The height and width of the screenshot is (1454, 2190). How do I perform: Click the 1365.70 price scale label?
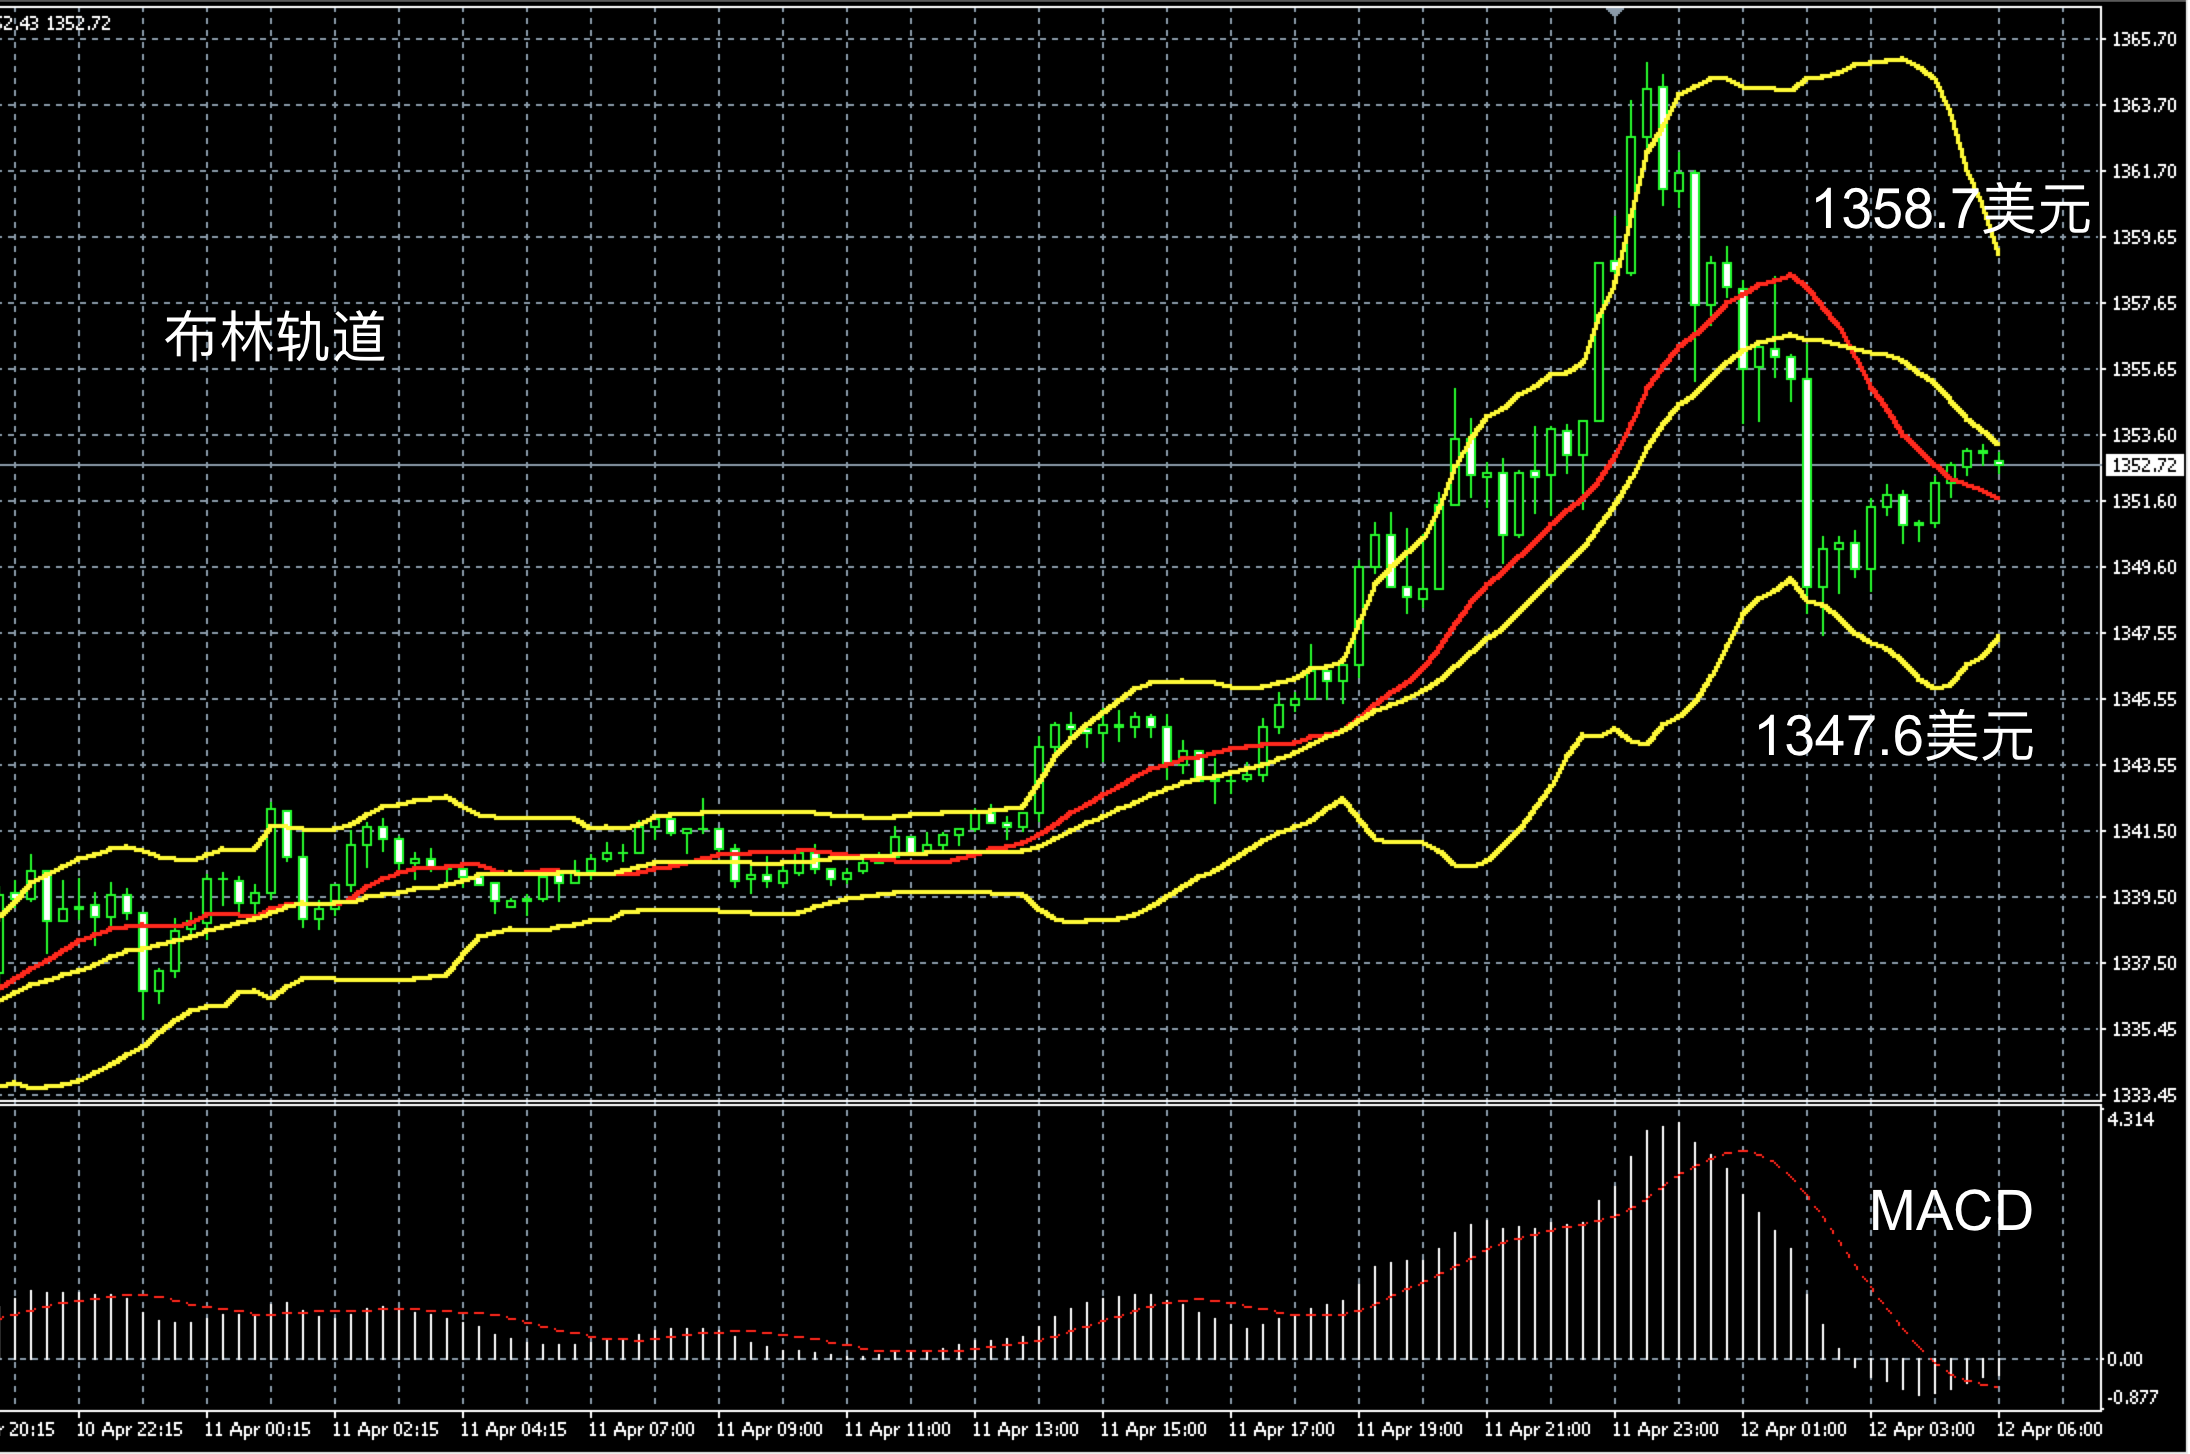2143,40
